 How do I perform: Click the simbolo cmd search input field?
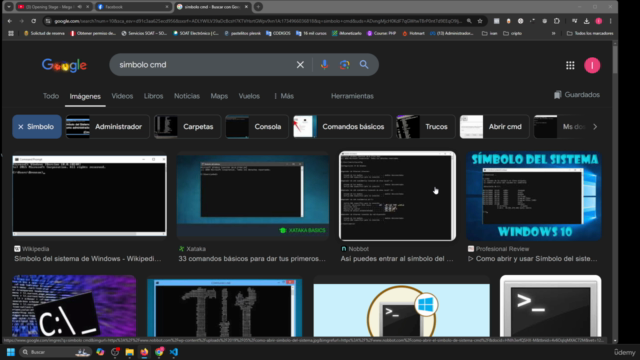click(x=204, y=64)
